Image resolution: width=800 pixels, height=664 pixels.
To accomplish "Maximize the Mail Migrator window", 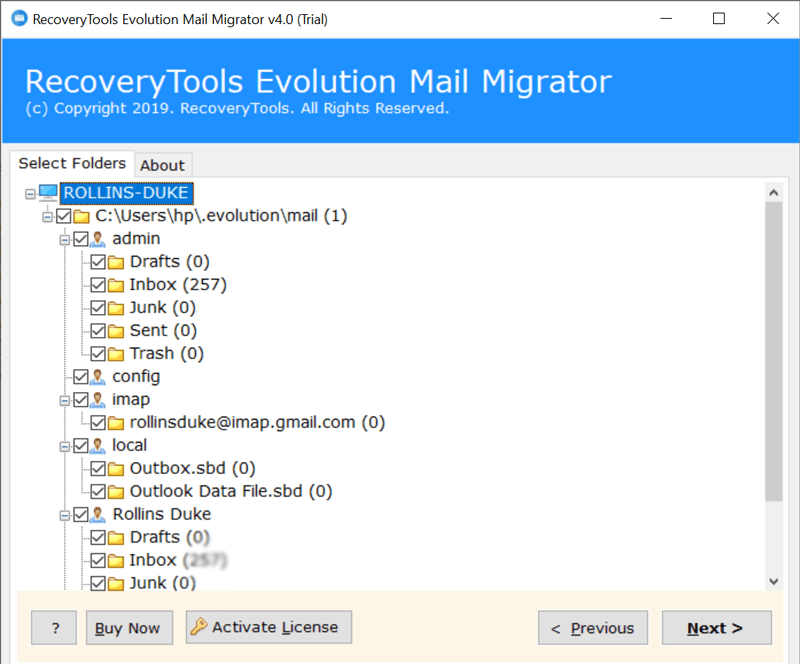I will (x=719, y=19).
